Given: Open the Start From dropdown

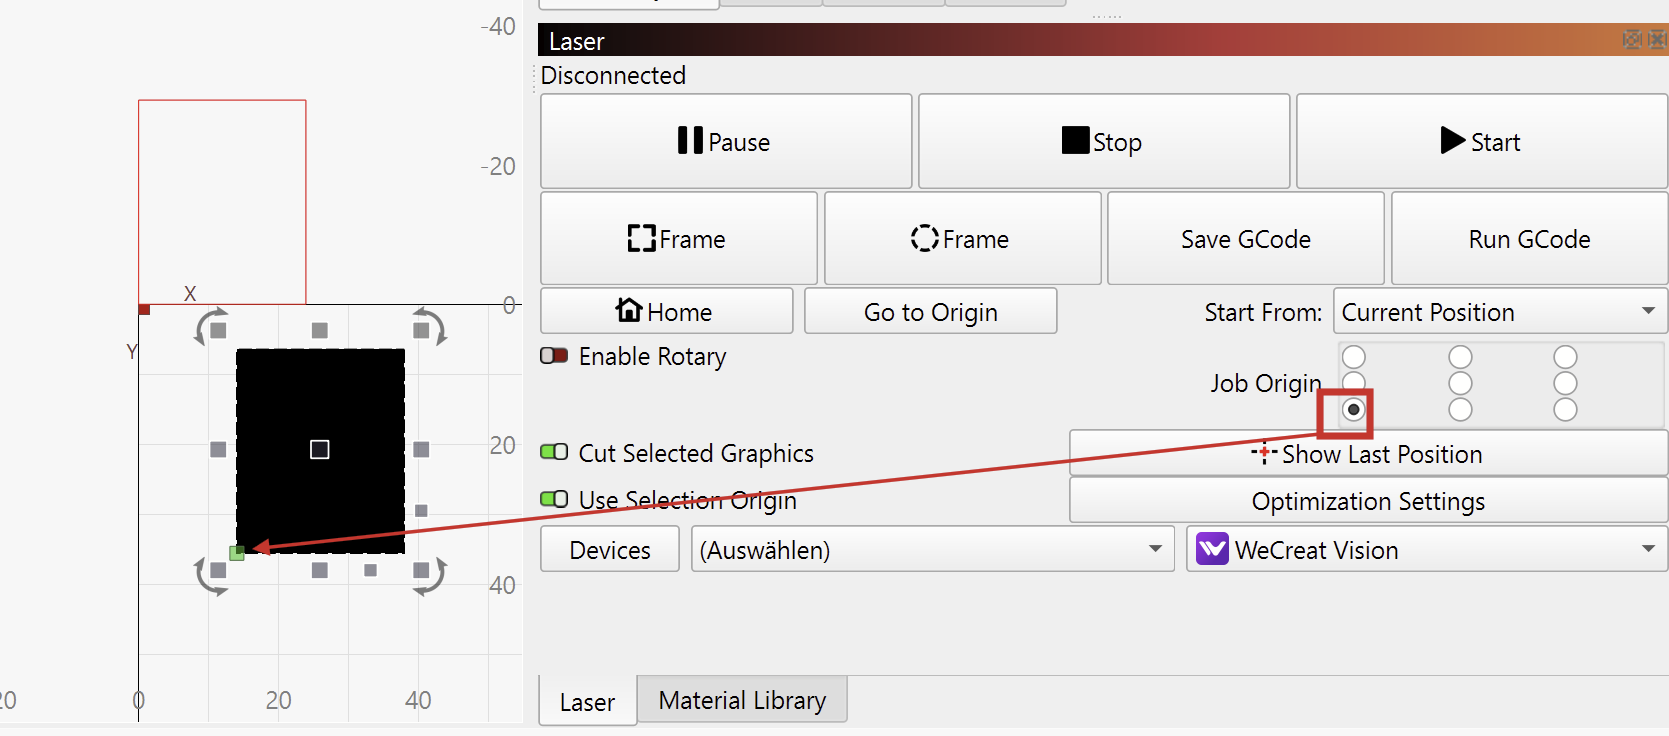Looking at the screenshot, I should coord(1499,312).
